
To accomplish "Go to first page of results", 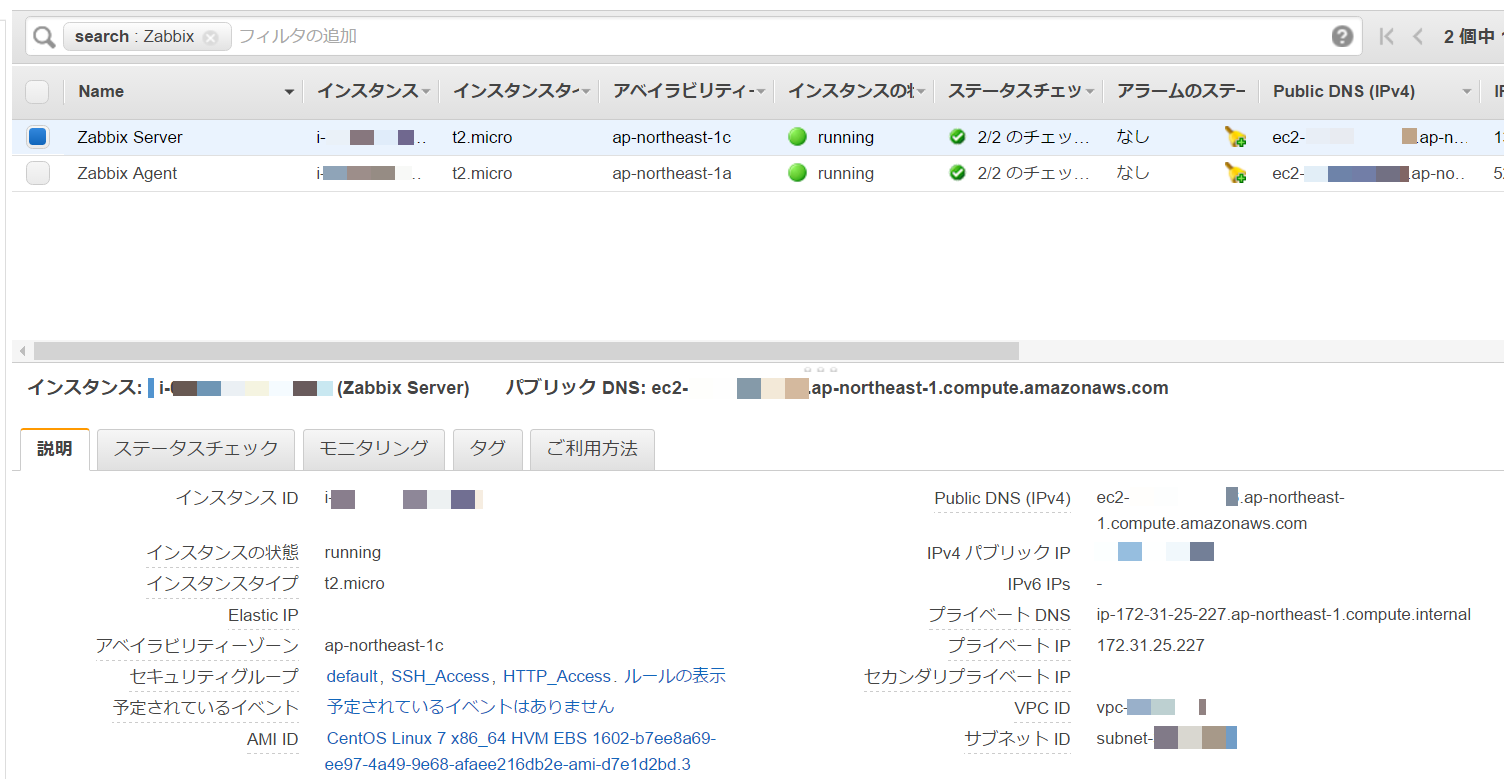I will 1386,37.
